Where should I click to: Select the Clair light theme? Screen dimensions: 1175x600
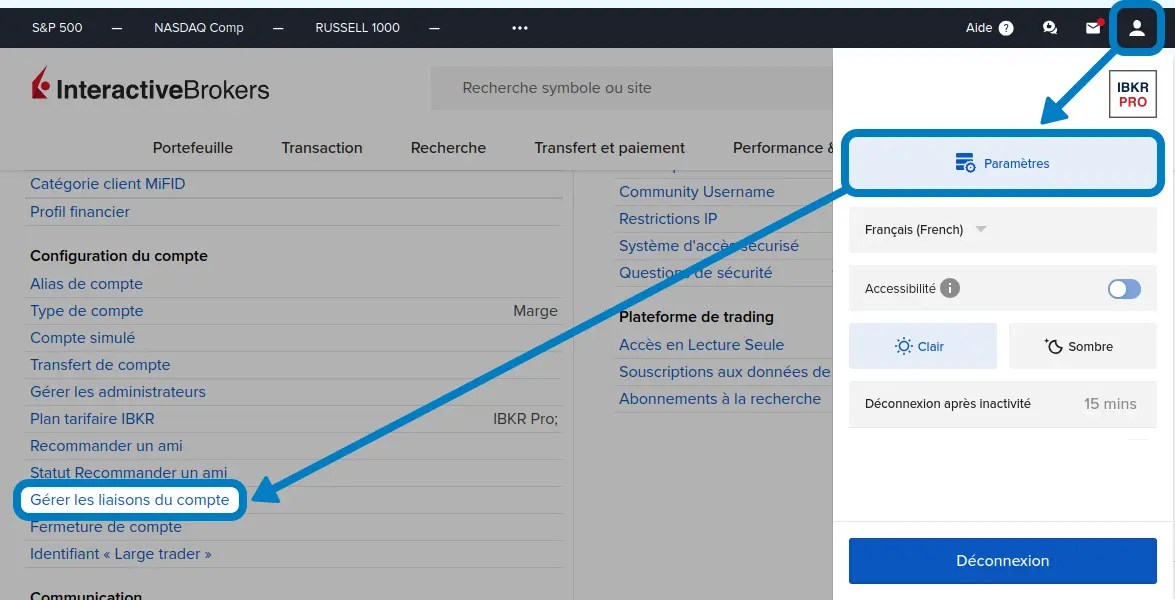[922, 346]
